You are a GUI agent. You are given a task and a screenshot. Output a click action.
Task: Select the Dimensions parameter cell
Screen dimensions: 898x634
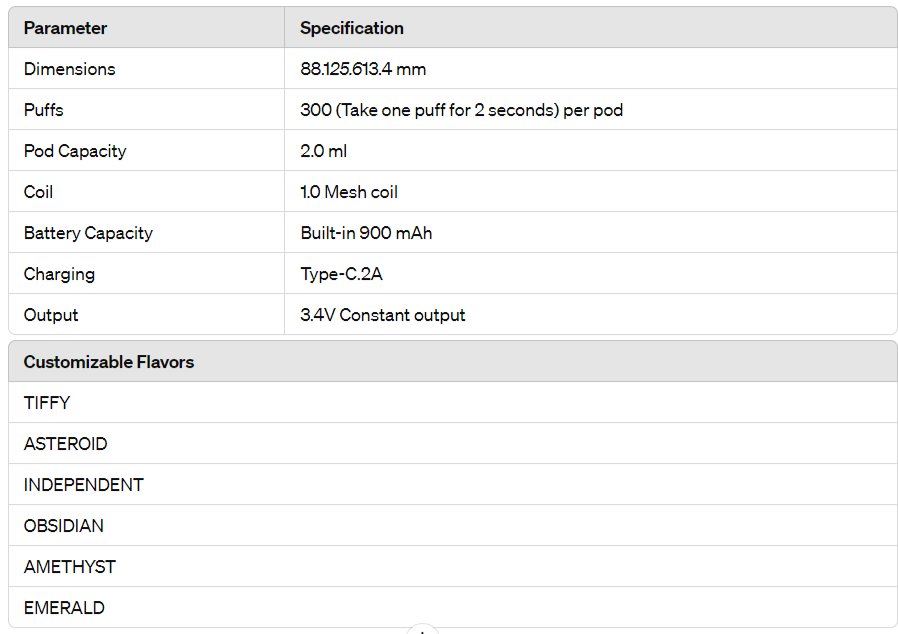(x=147, y=69)
